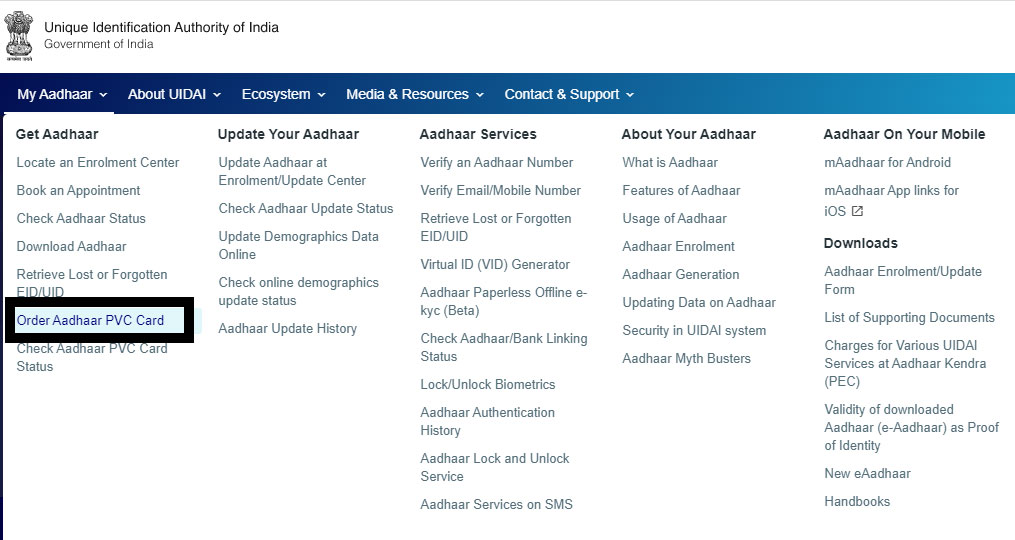Screen dimensions: 1015x540
Task: Open Features of Aadhaar link
Action: 681,190
